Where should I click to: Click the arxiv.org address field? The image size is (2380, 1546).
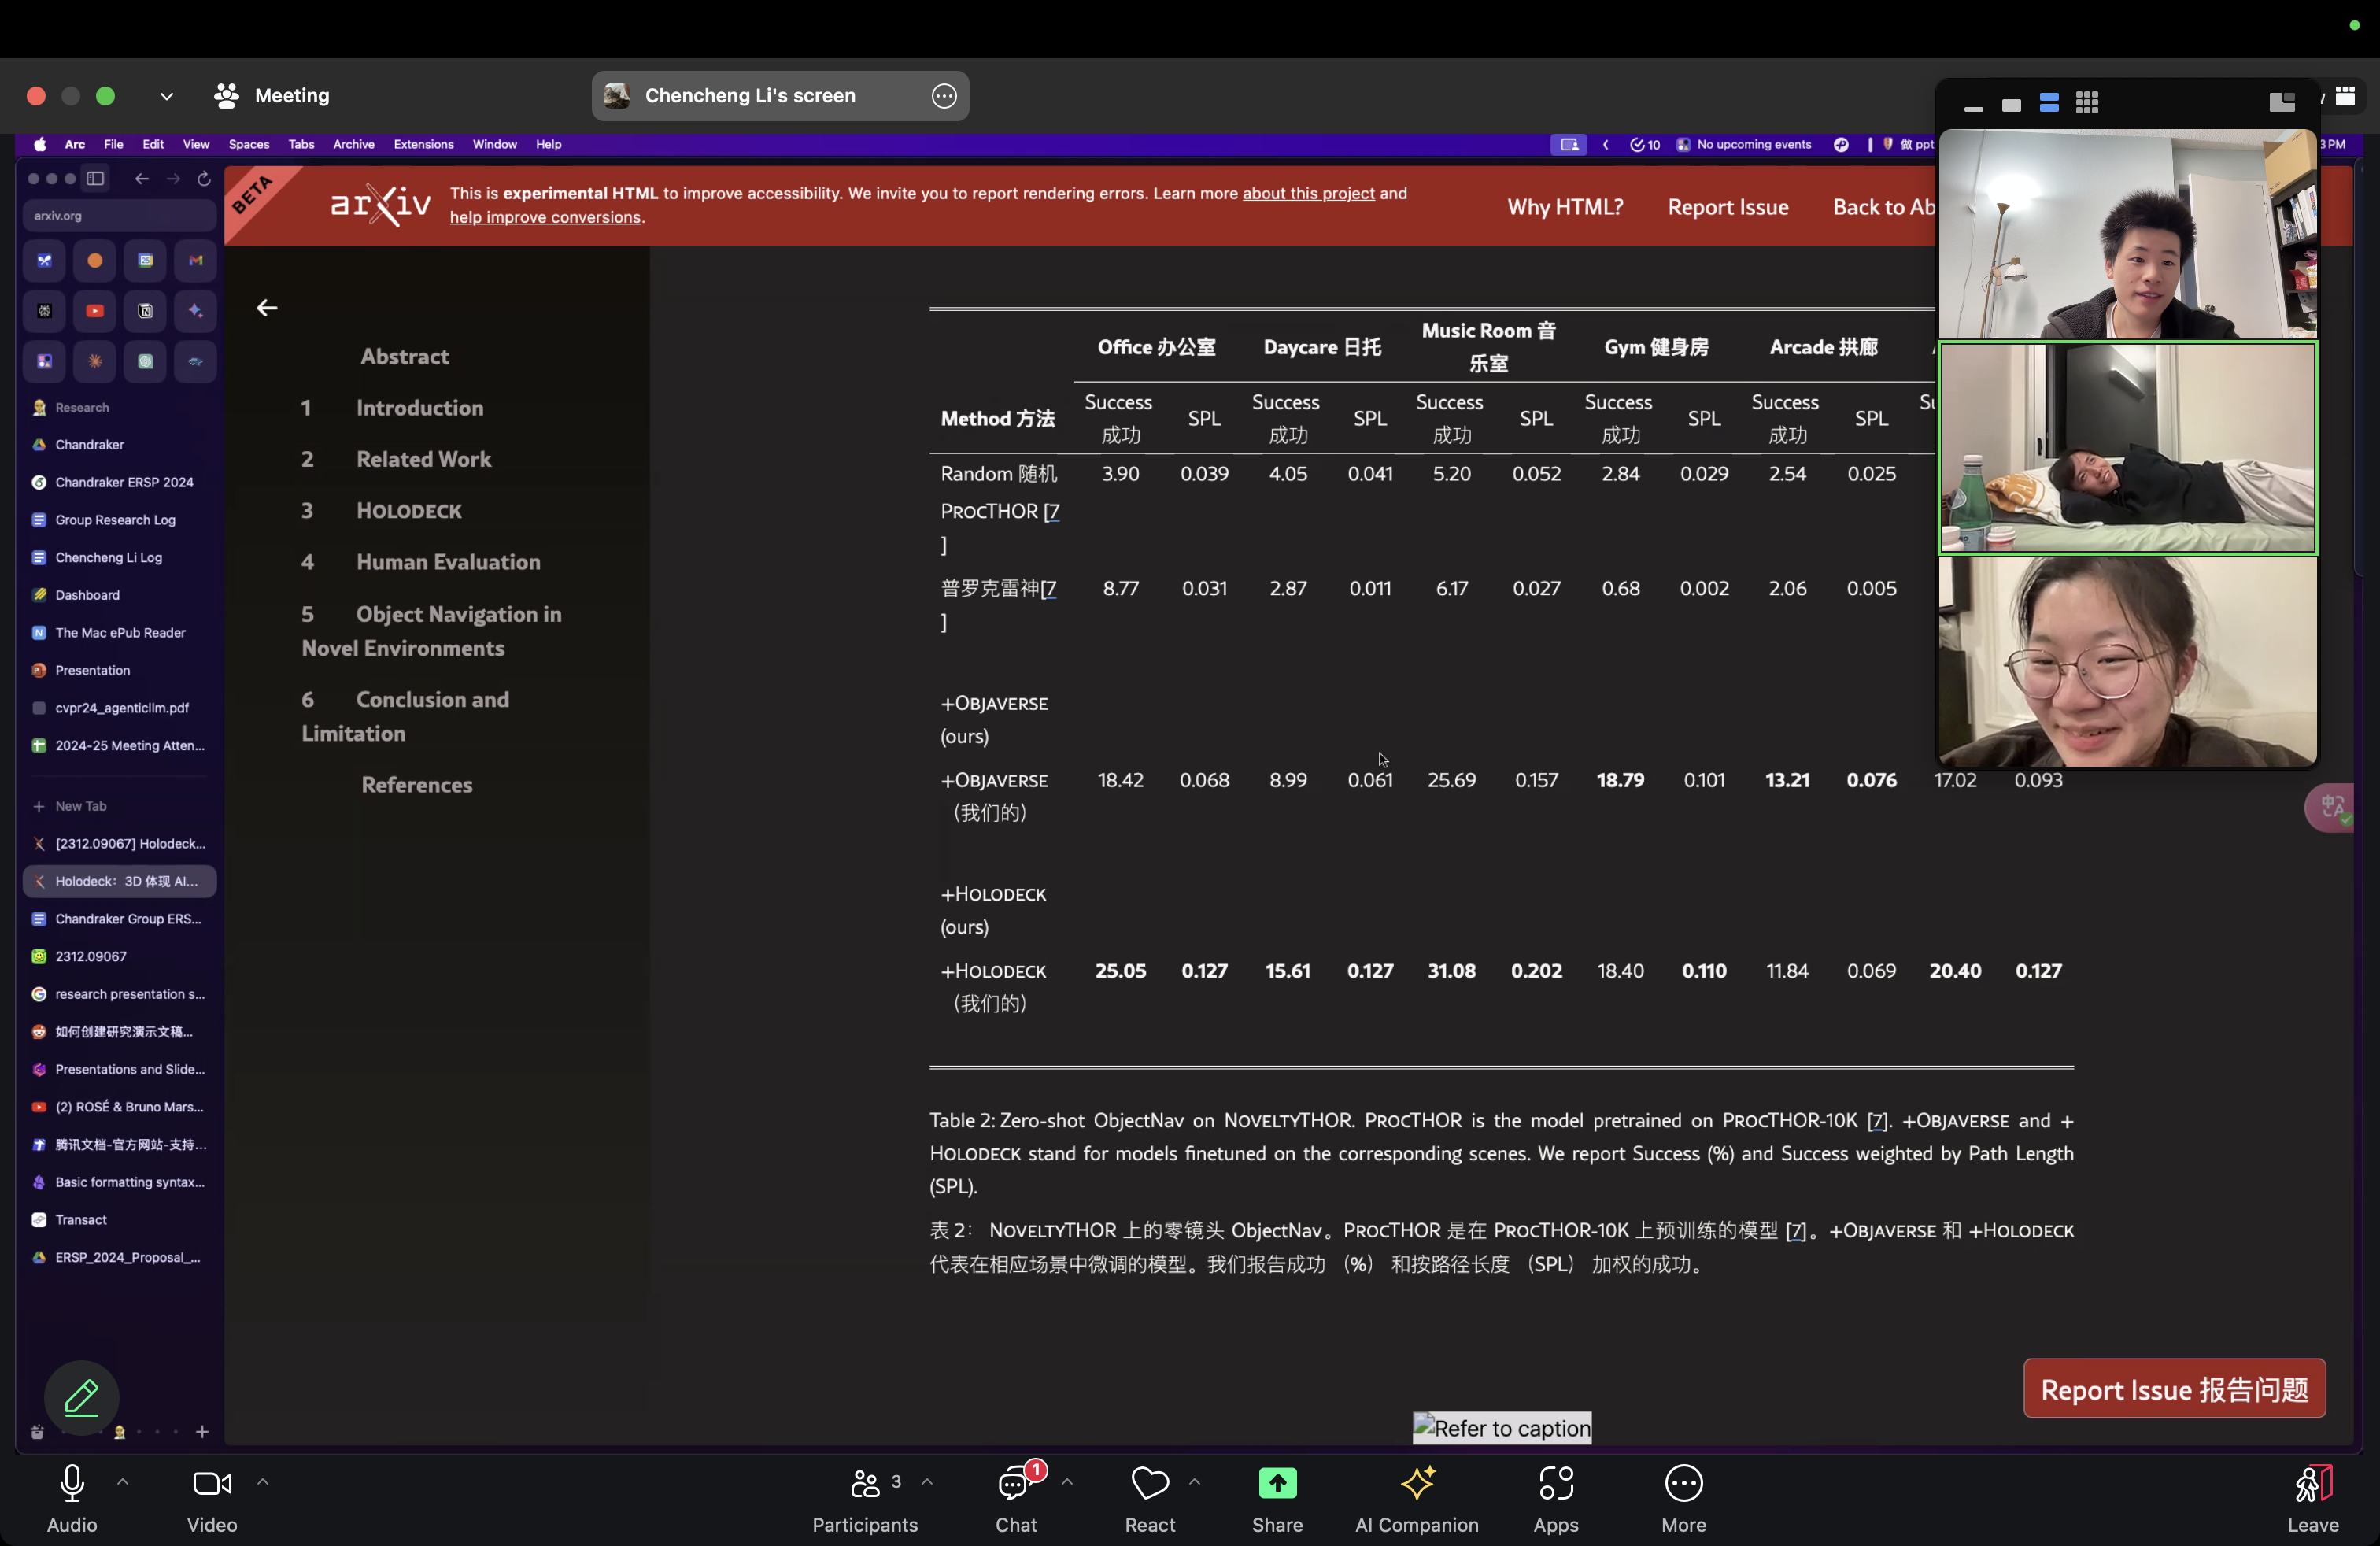pyautogui.click(x=118, y=215)
